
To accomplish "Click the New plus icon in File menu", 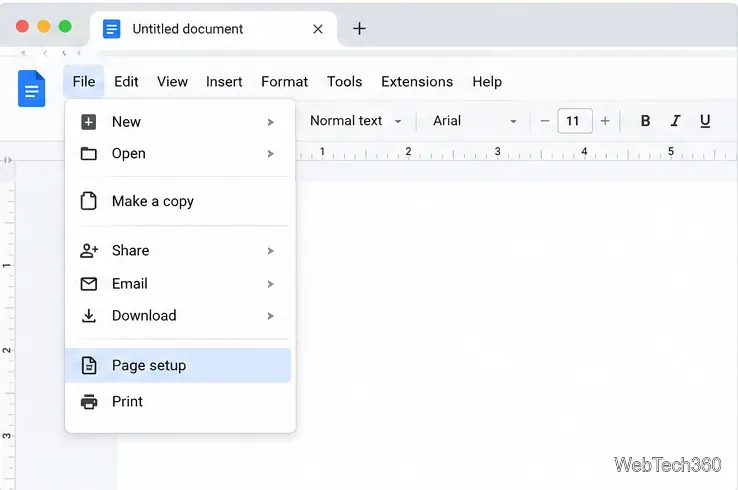I will click(x=88, y=122).
